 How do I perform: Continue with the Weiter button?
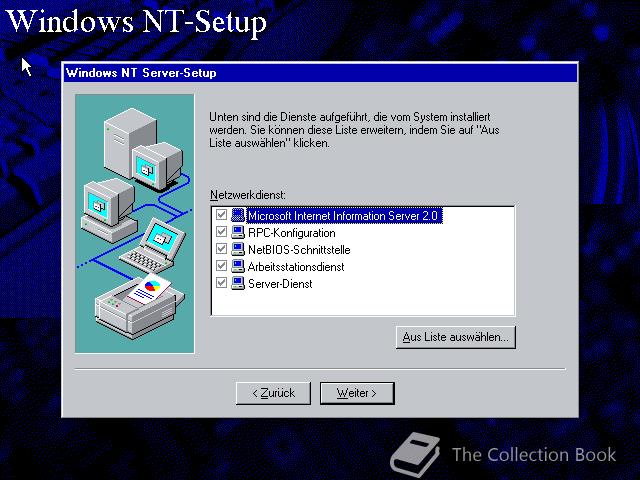(357, 393)
